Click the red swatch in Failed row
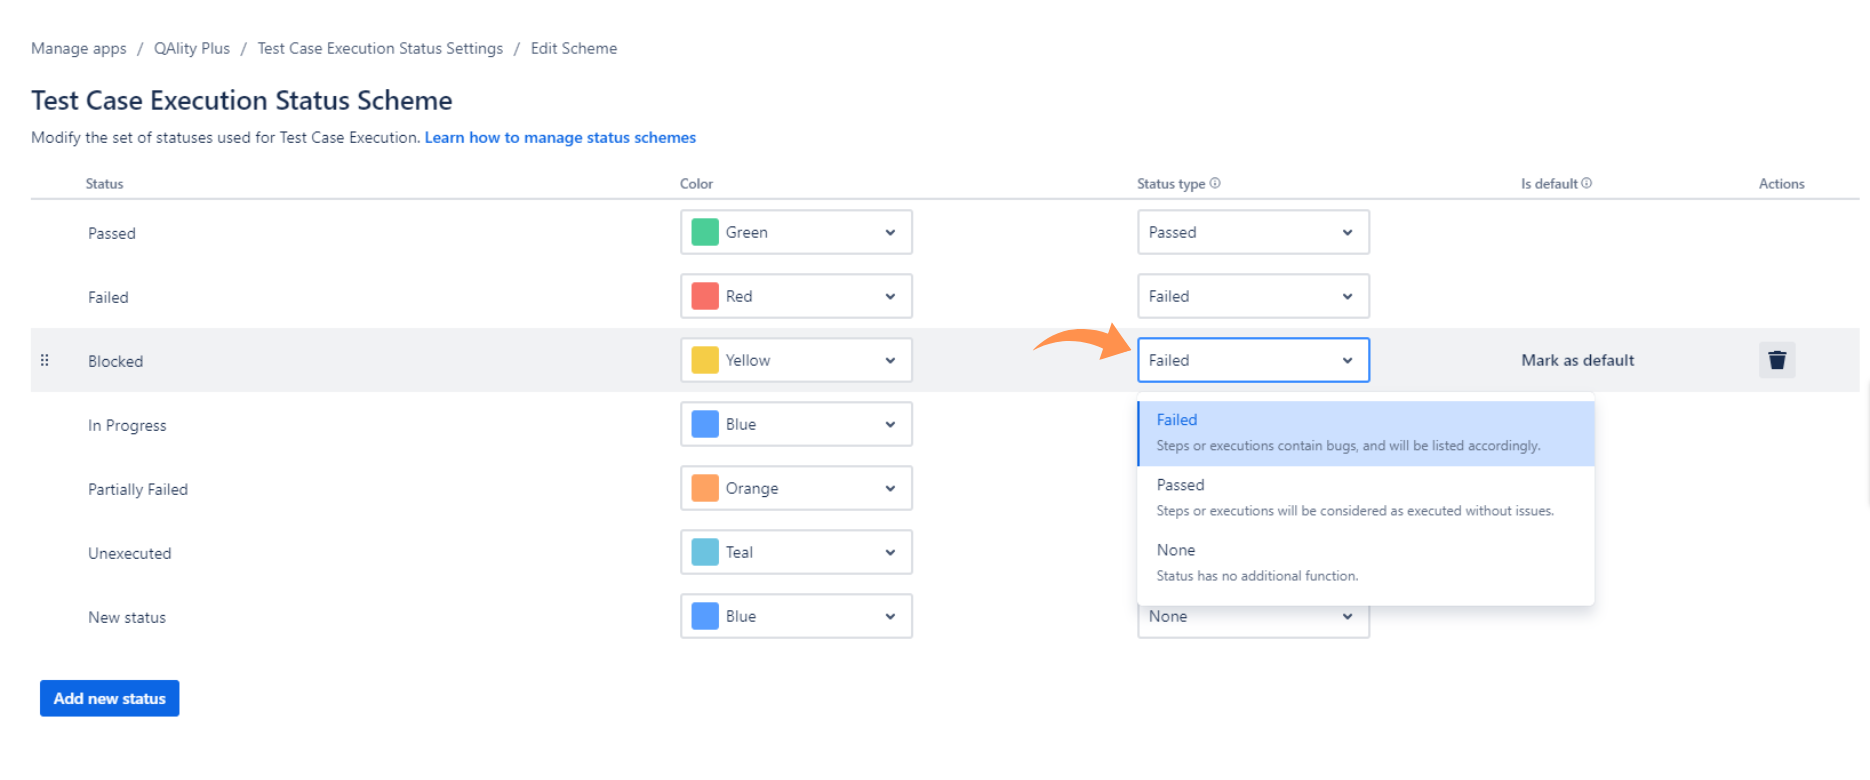This screenshot has height=780, width=1870. [705, 296]
